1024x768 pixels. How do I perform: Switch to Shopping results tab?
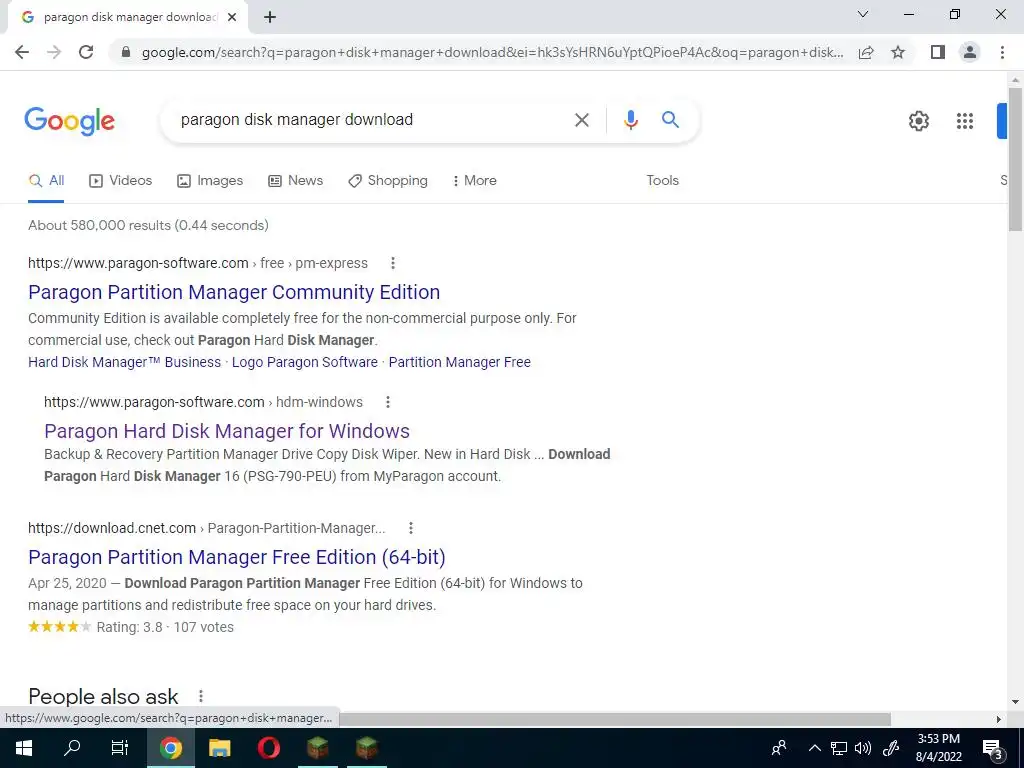pos(388,181)
